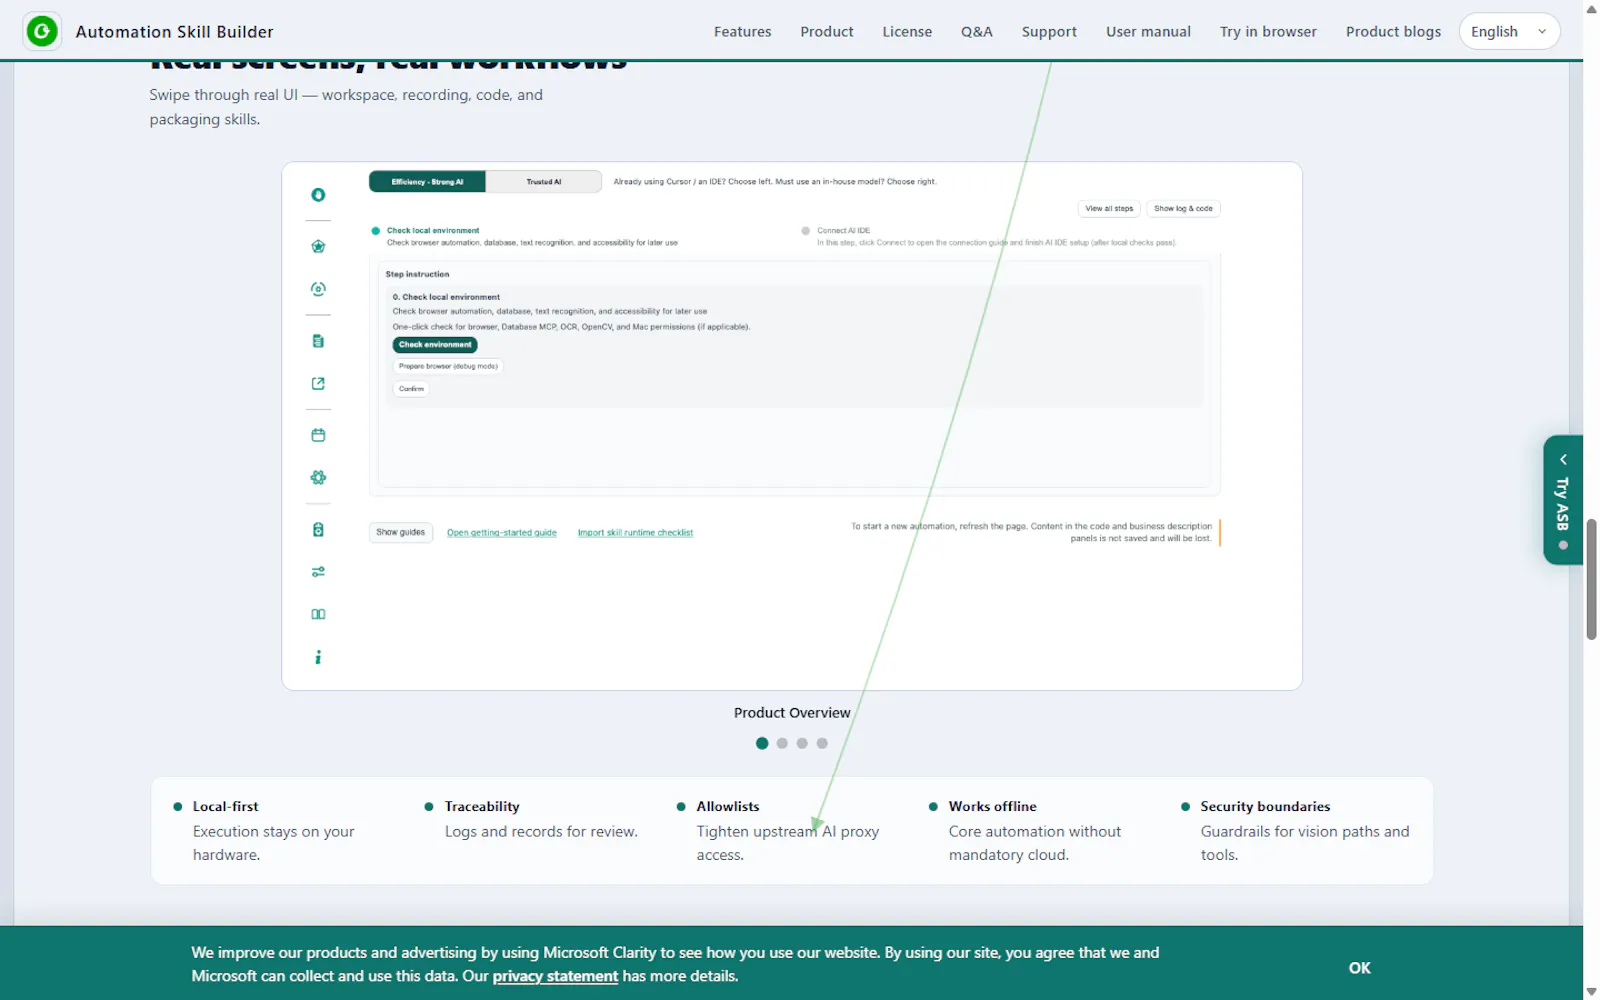This screenshot has height=1000, width=1600.
Task: Click the clipboard package icon in preview sidebar
Action: coord(318,529)
